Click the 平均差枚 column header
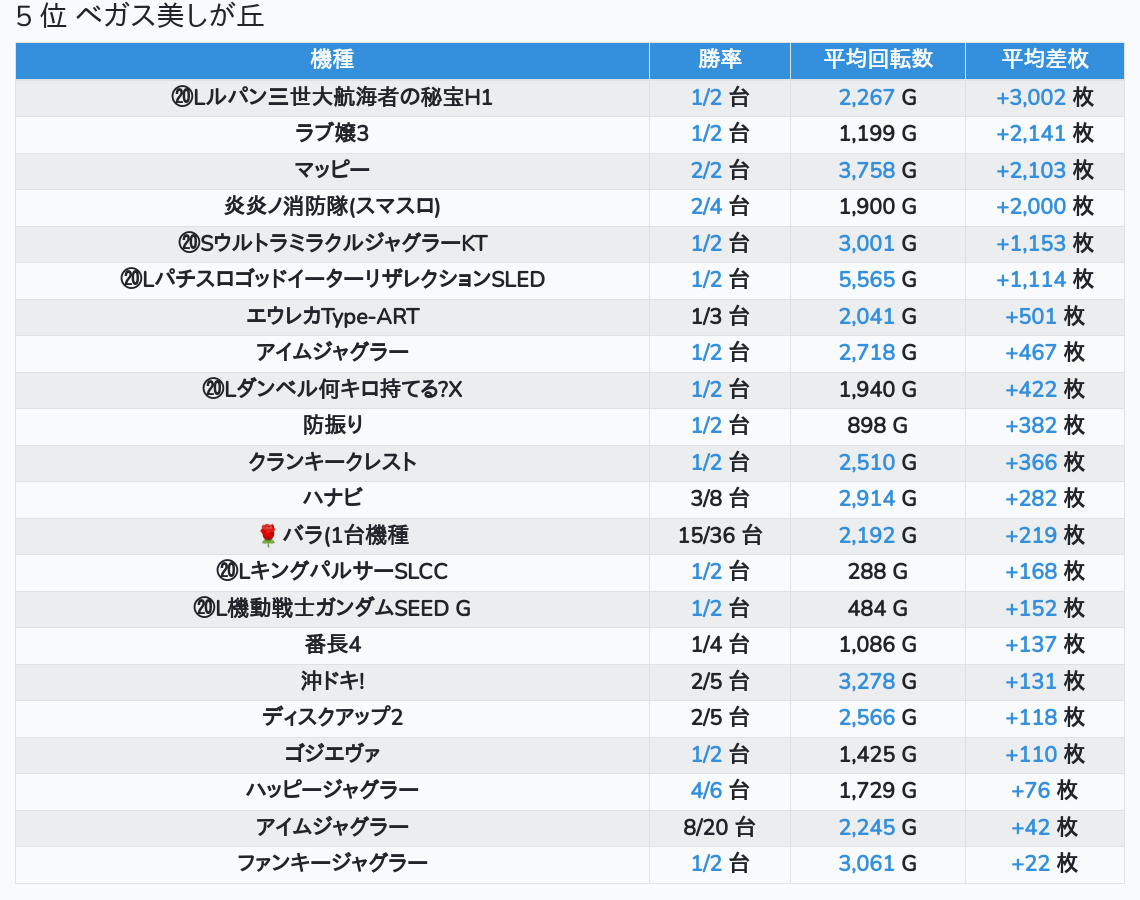Screen dimensions: 1140x900 click(x=1044, y=59)
